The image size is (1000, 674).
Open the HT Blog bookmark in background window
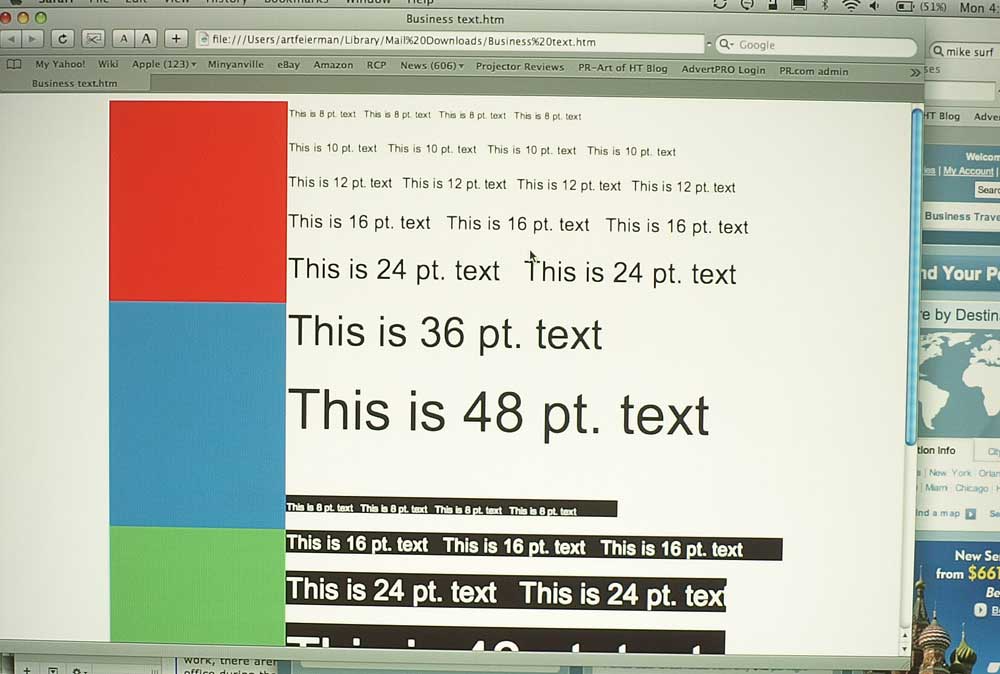[x=942, y=115]
